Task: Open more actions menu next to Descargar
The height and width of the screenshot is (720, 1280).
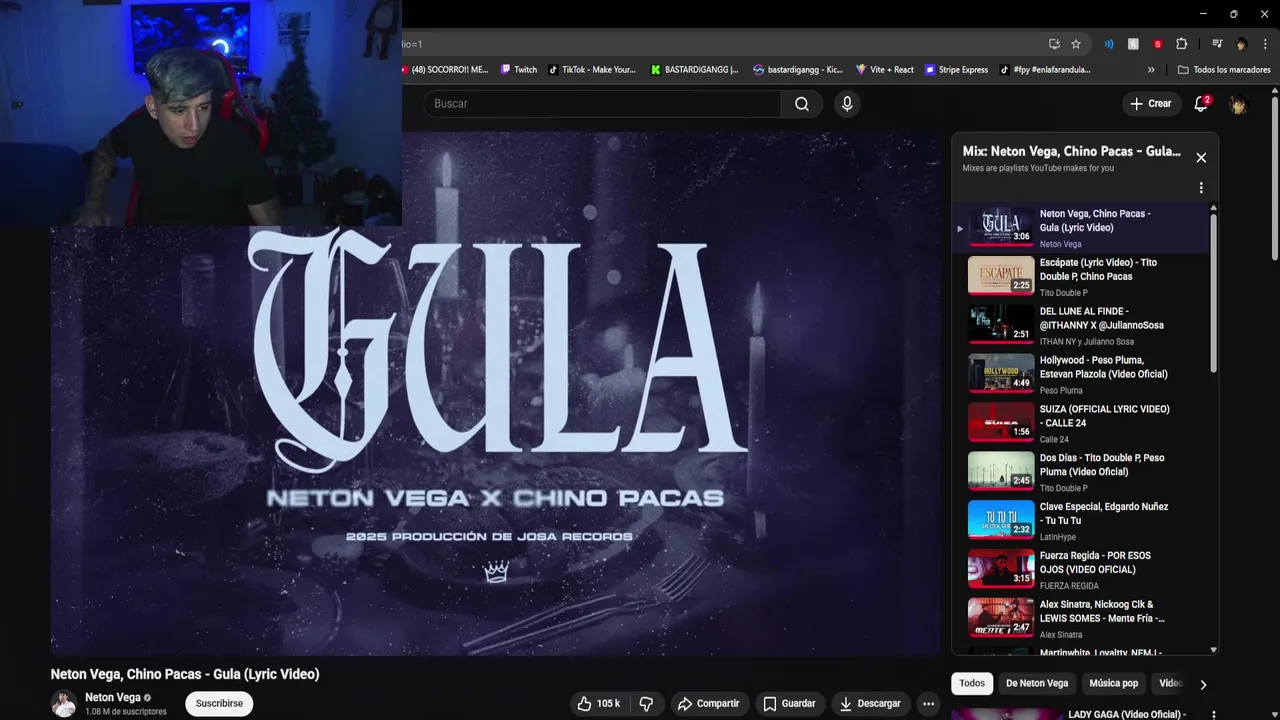Action: click(928, 704)
